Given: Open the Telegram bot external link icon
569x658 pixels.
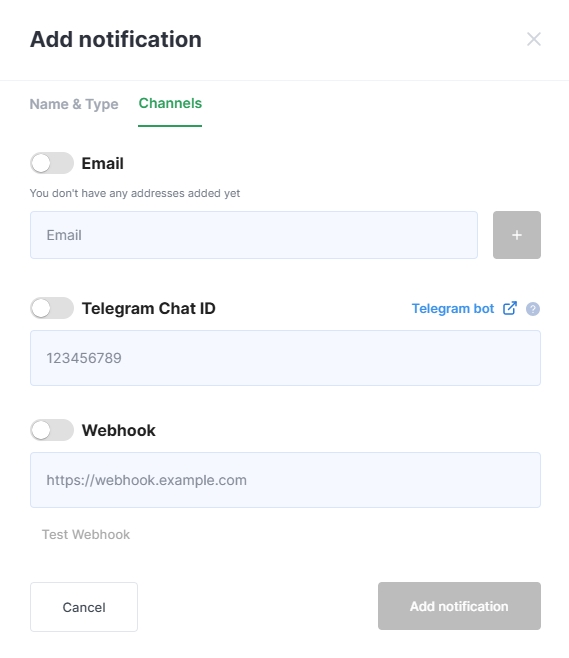Looking at the screenshot, I should (x=510, y=308).
